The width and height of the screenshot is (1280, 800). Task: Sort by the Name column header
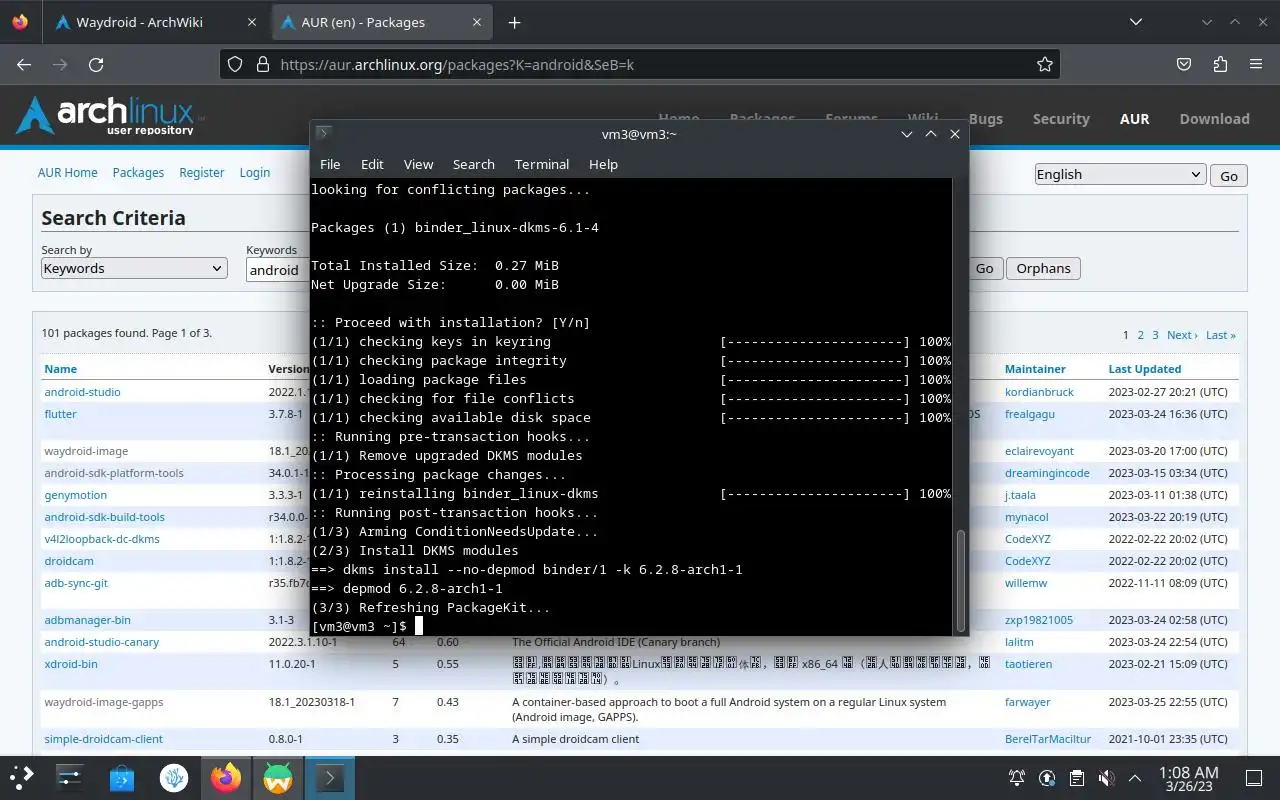[61, 369]
